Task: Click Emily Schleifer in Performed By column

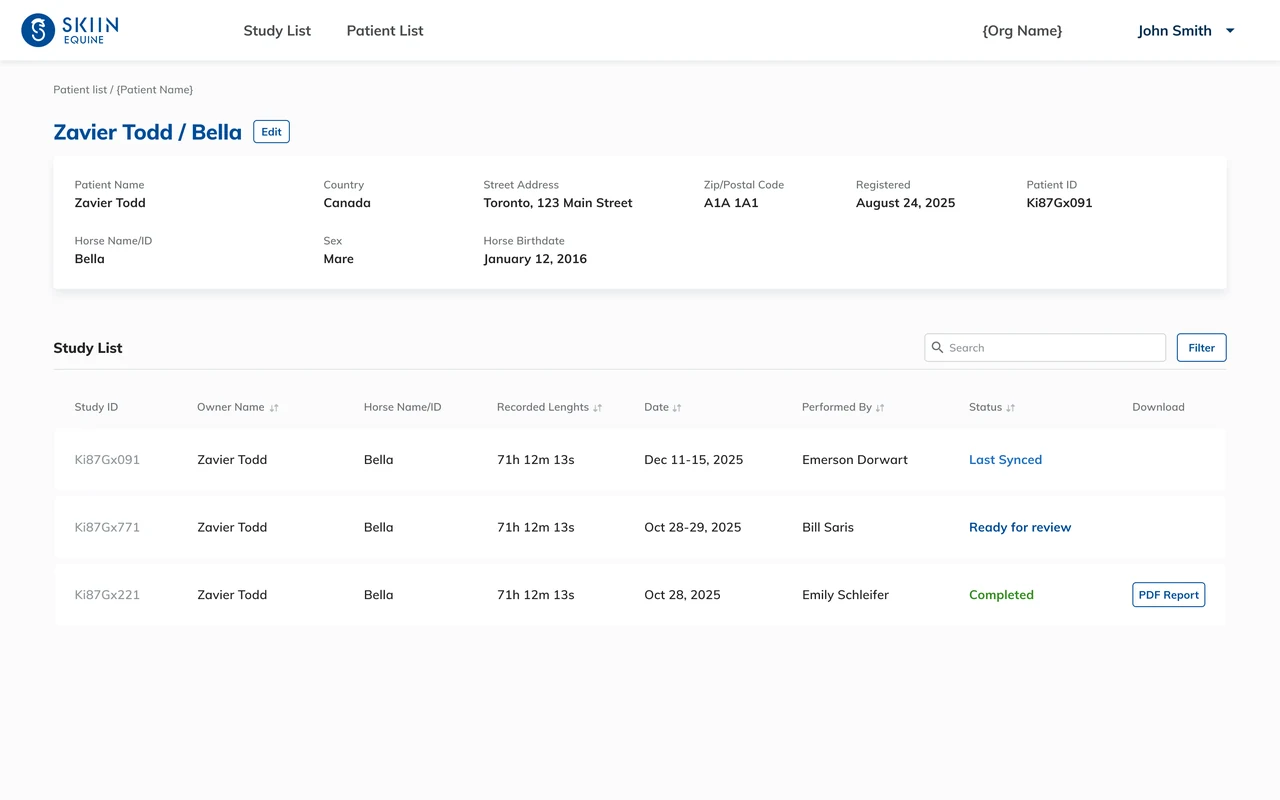Action: pyautogui.click(x=845, y=595)
